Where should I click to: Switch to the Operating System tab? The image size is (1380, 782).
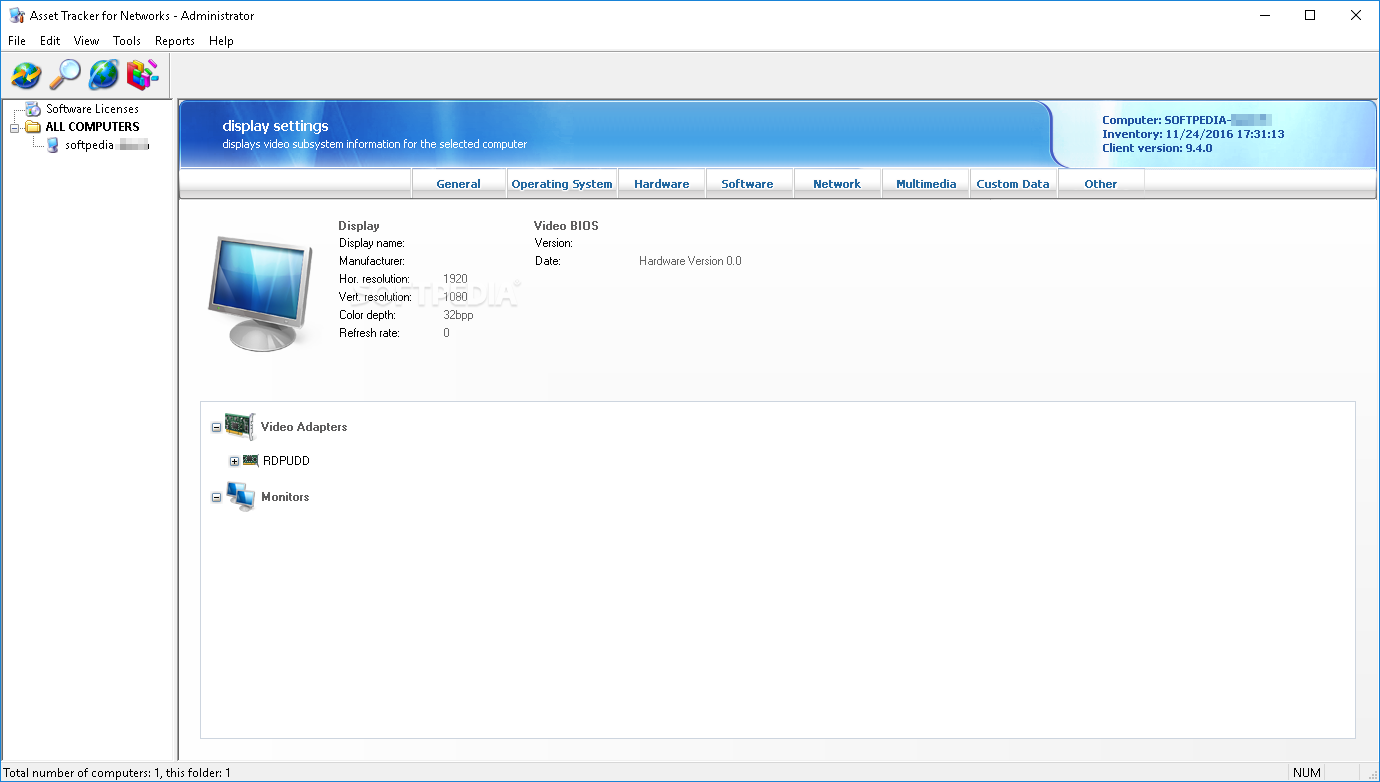(x=562, y=184)
